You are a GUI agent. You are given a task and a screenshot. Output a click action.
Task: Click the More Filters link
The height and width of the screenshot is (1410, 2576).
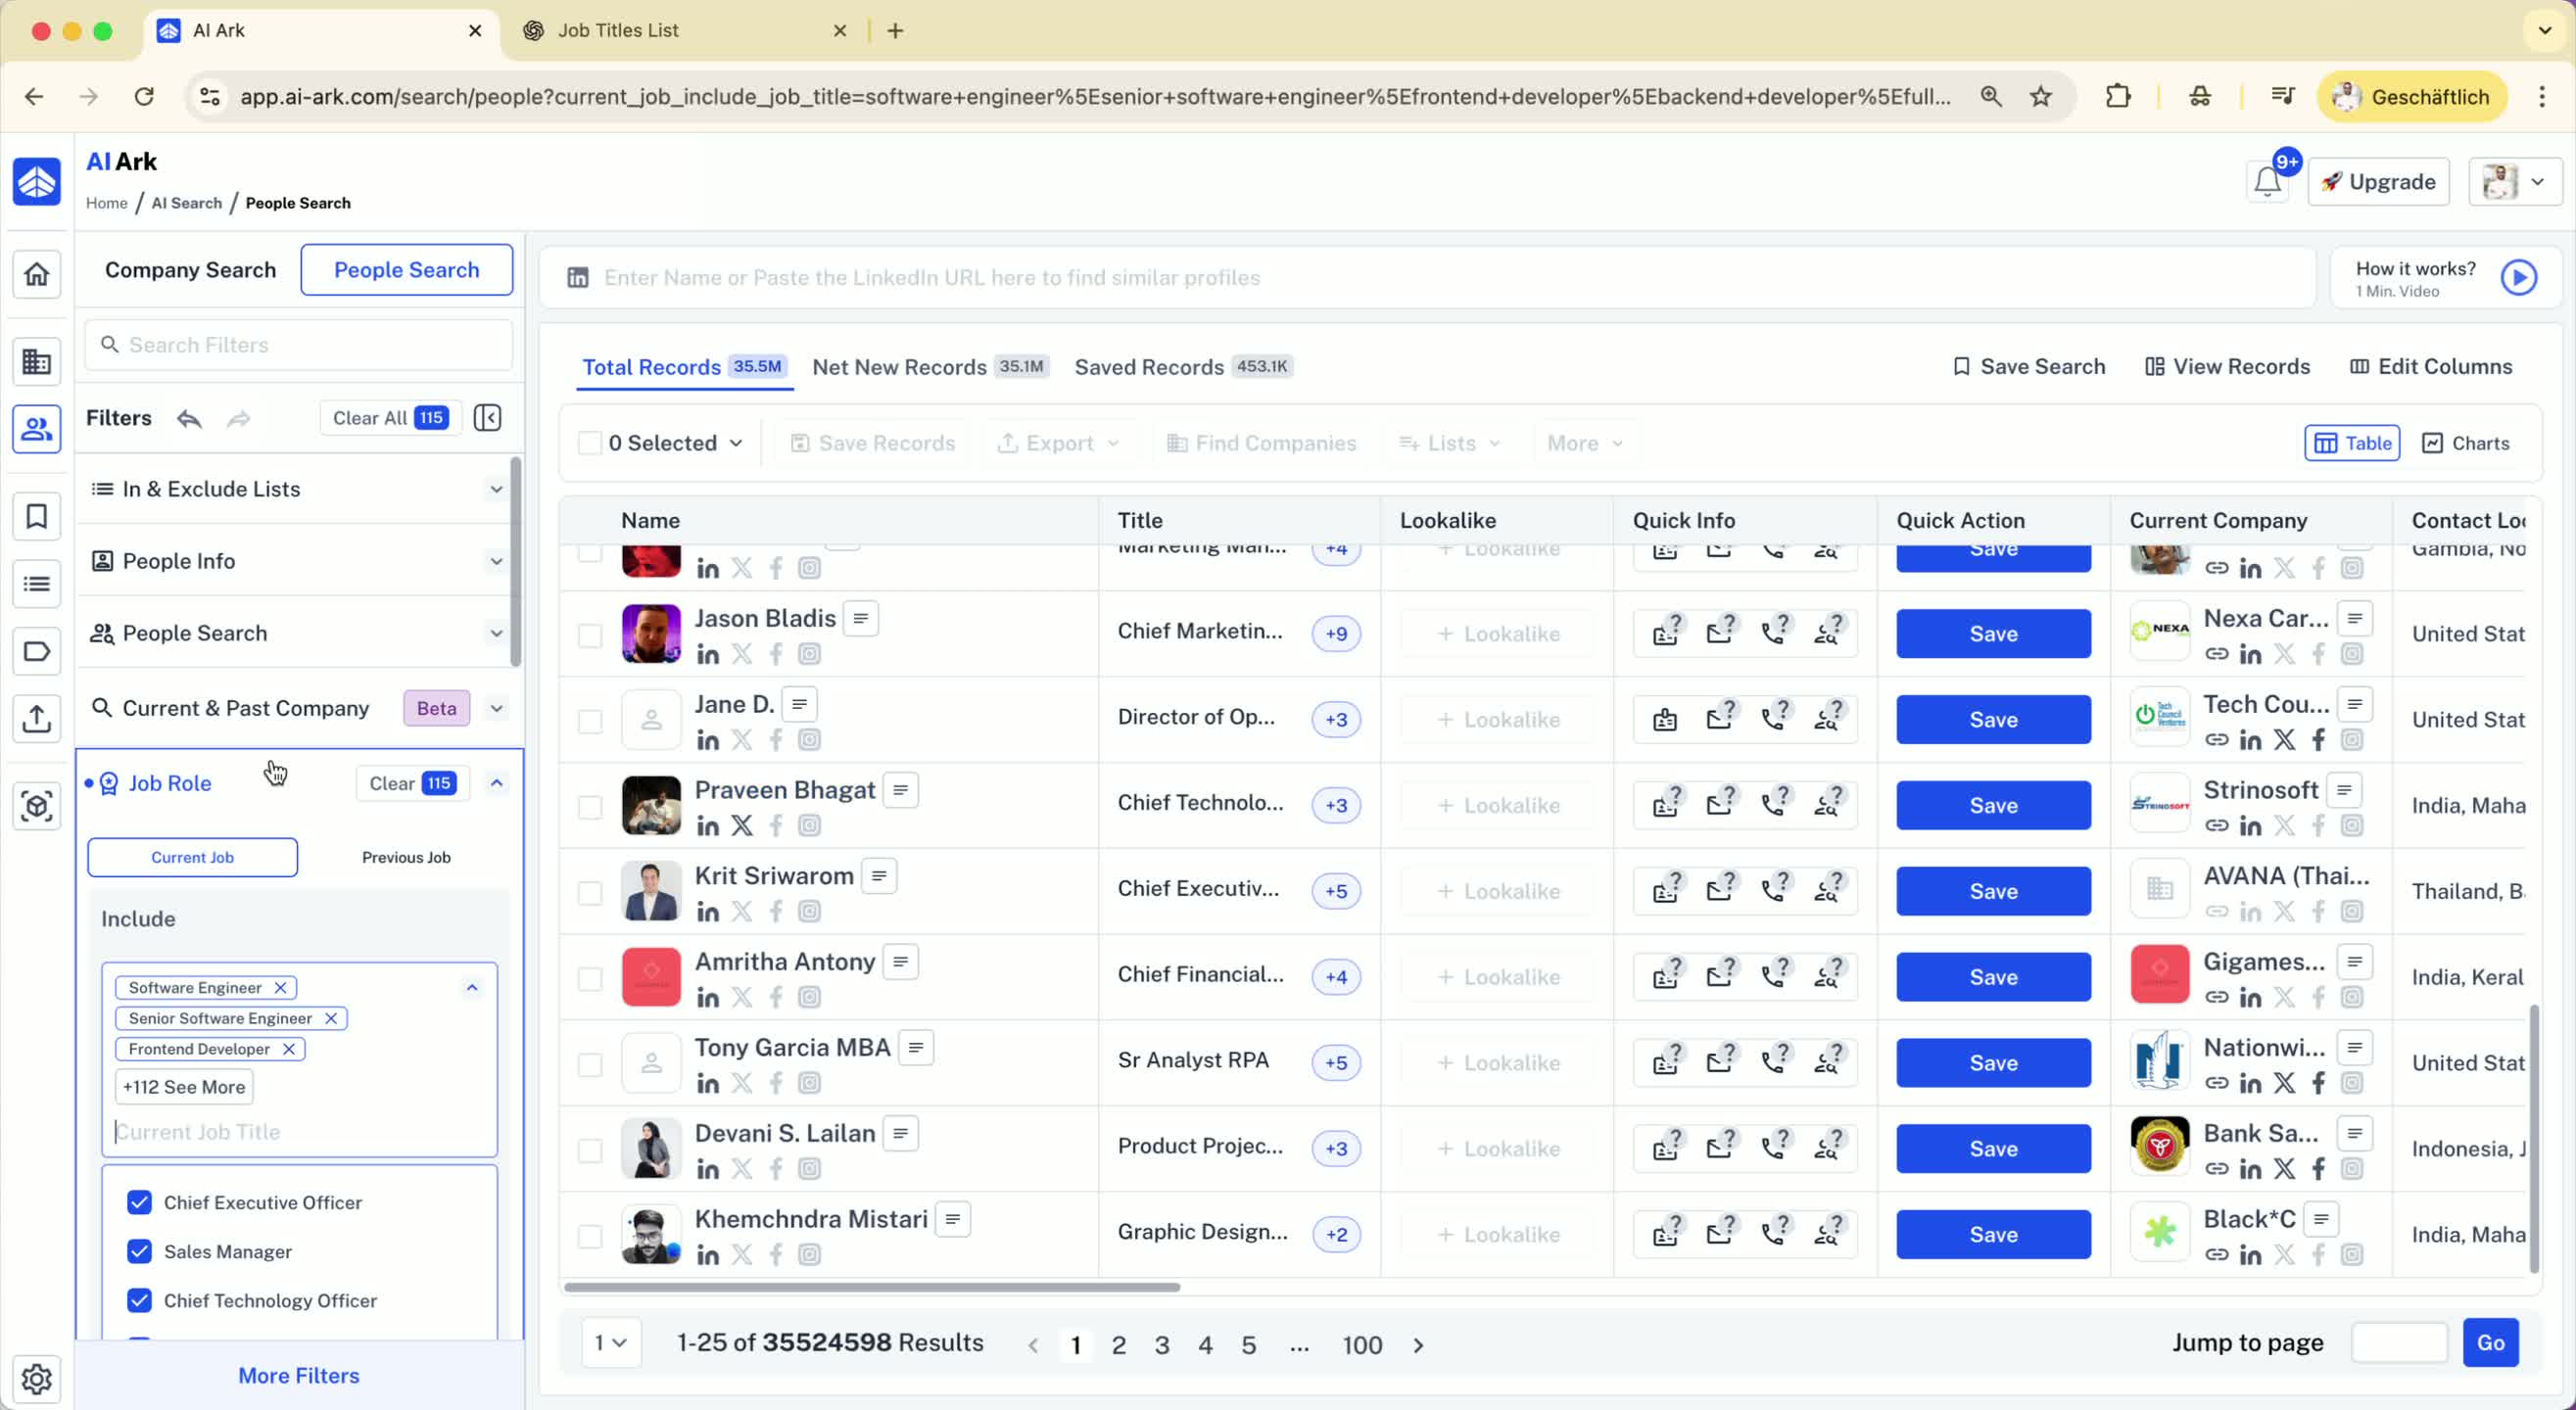[298, 1375]
